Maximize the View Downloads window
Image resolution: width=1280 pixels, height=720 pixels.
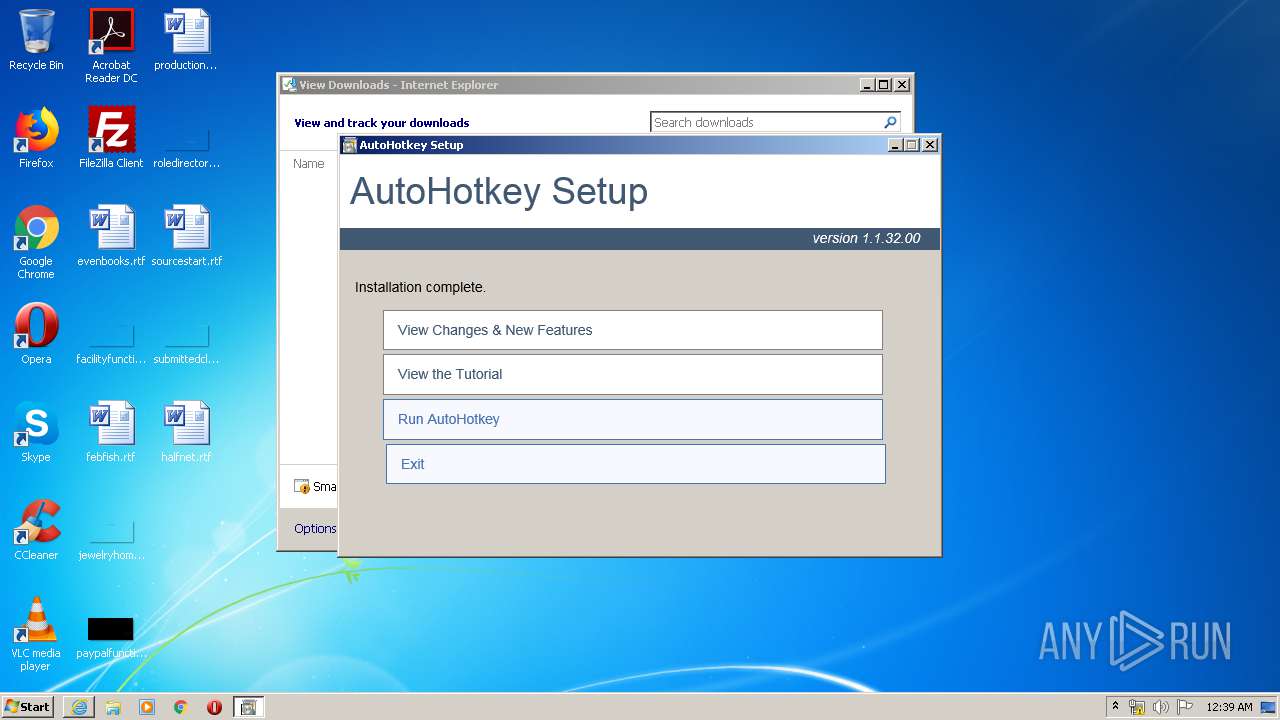coord(884,85)
